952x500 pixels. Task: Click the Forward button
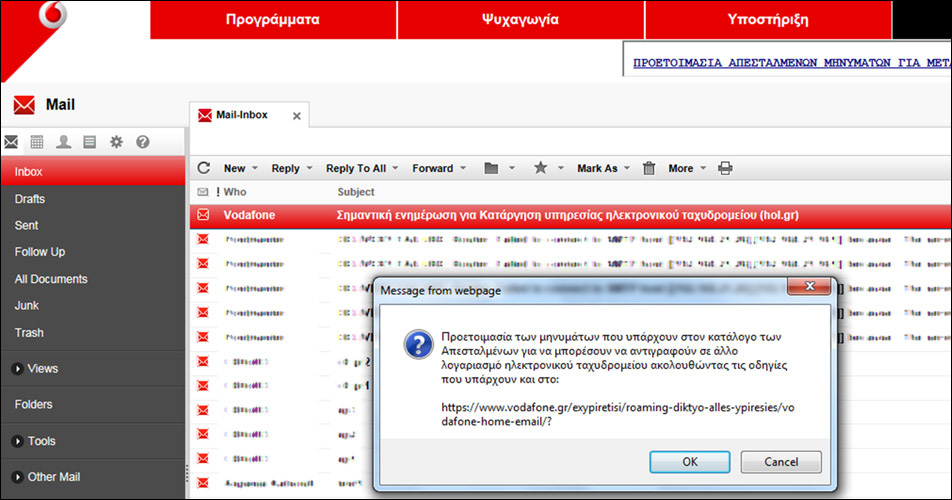coord(432,169)
